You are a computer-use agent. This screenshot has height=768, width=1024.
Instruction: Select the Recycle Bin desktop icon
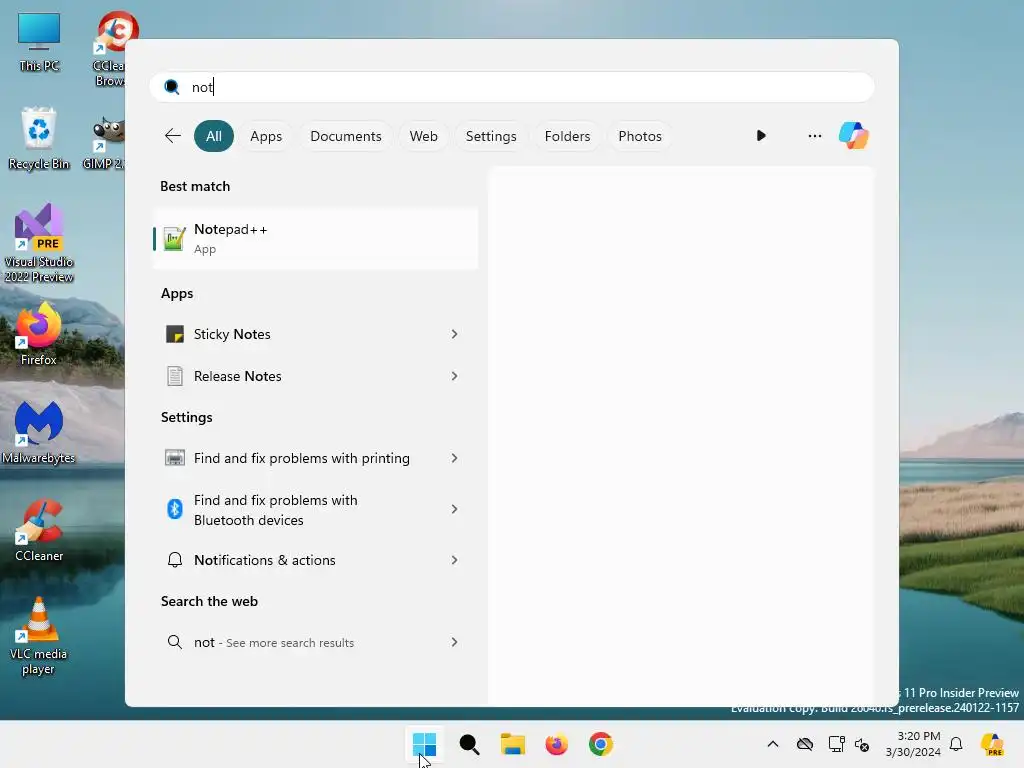point(39,139)
